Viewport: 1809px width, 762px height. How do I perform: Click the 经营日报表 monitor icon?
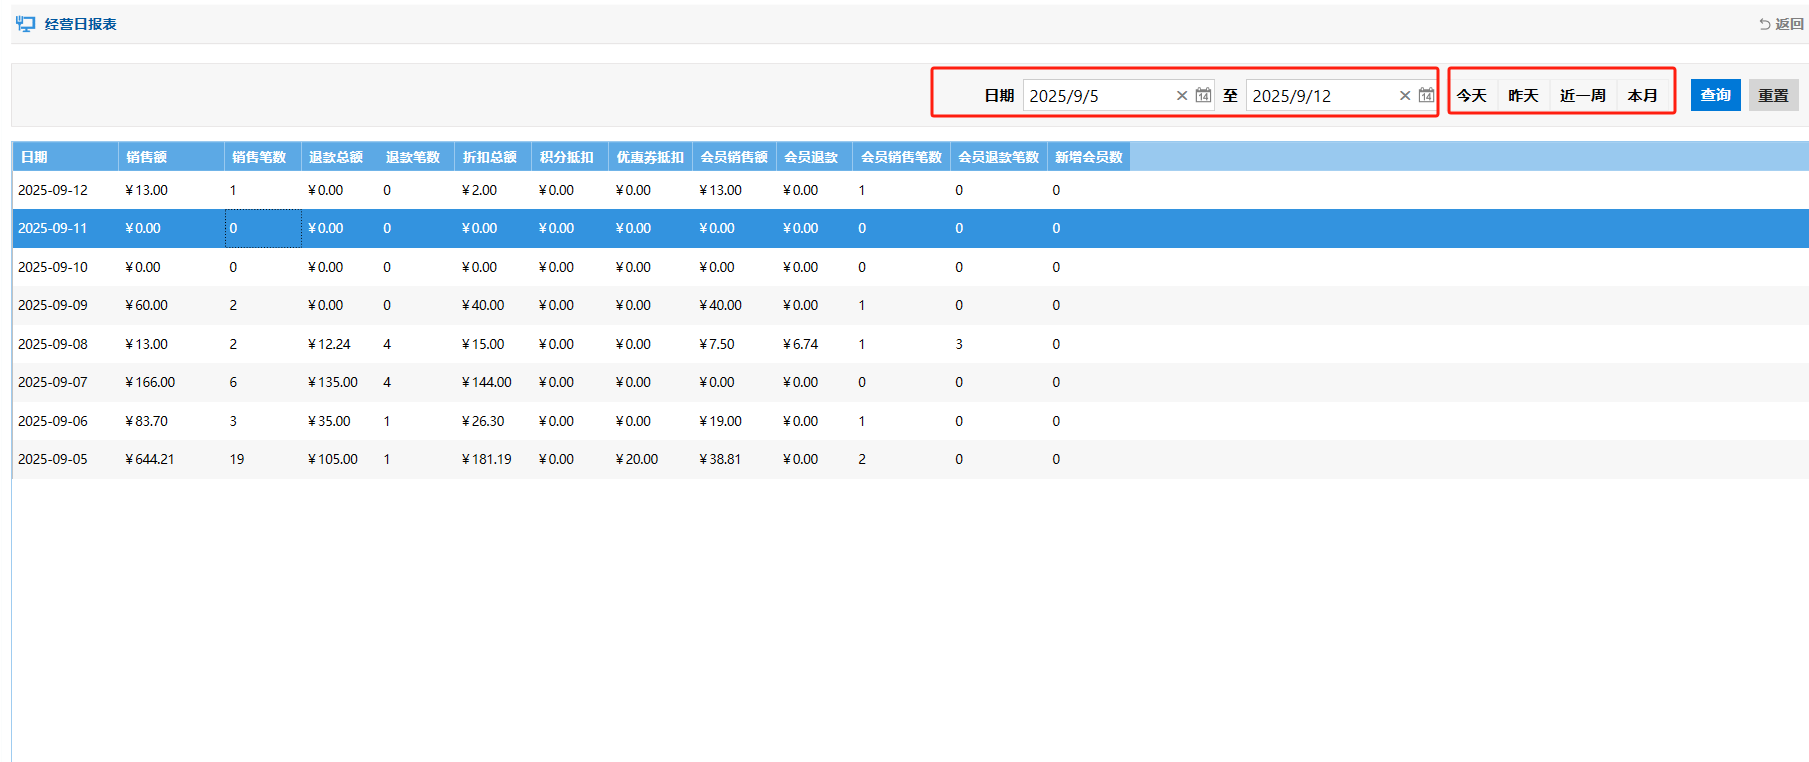25,24
